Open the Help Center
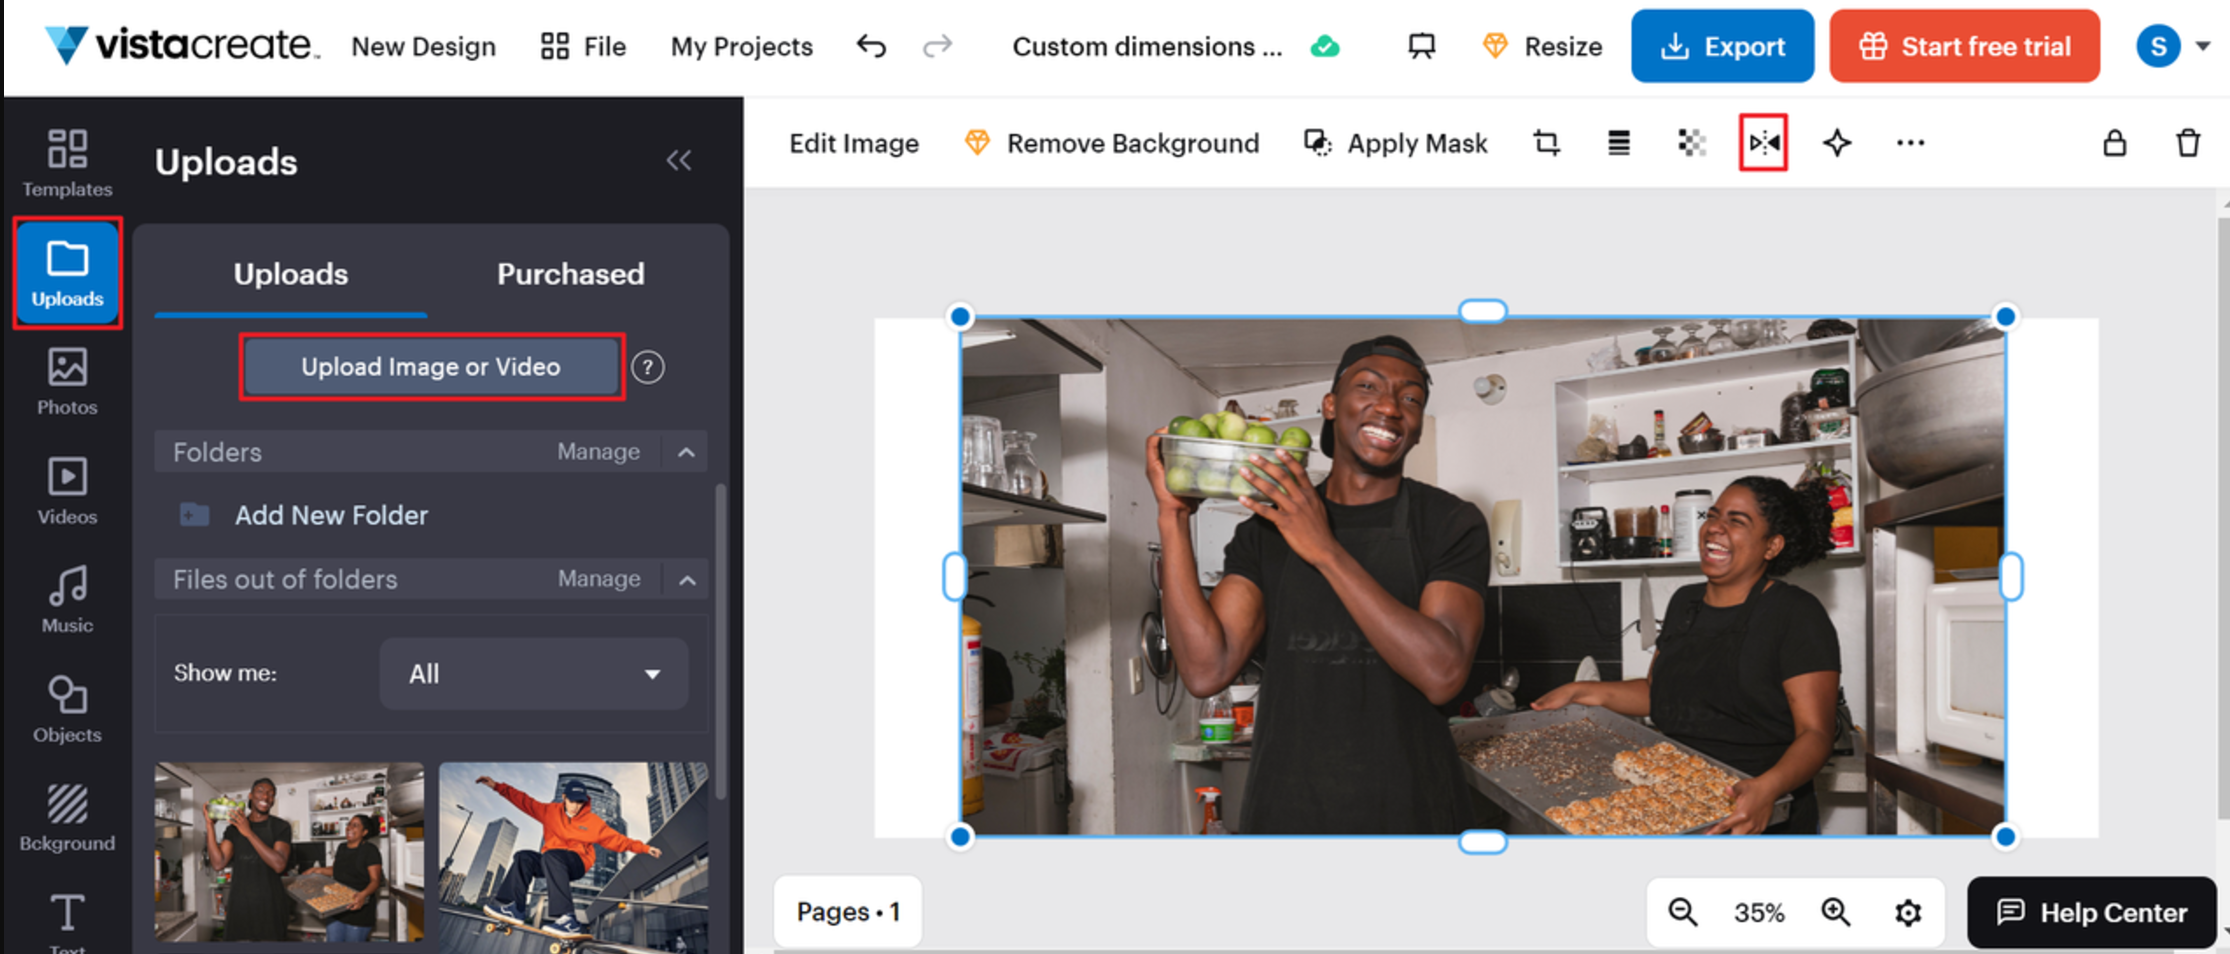This screenshot has width=2230, height=954. (2092, 912)
